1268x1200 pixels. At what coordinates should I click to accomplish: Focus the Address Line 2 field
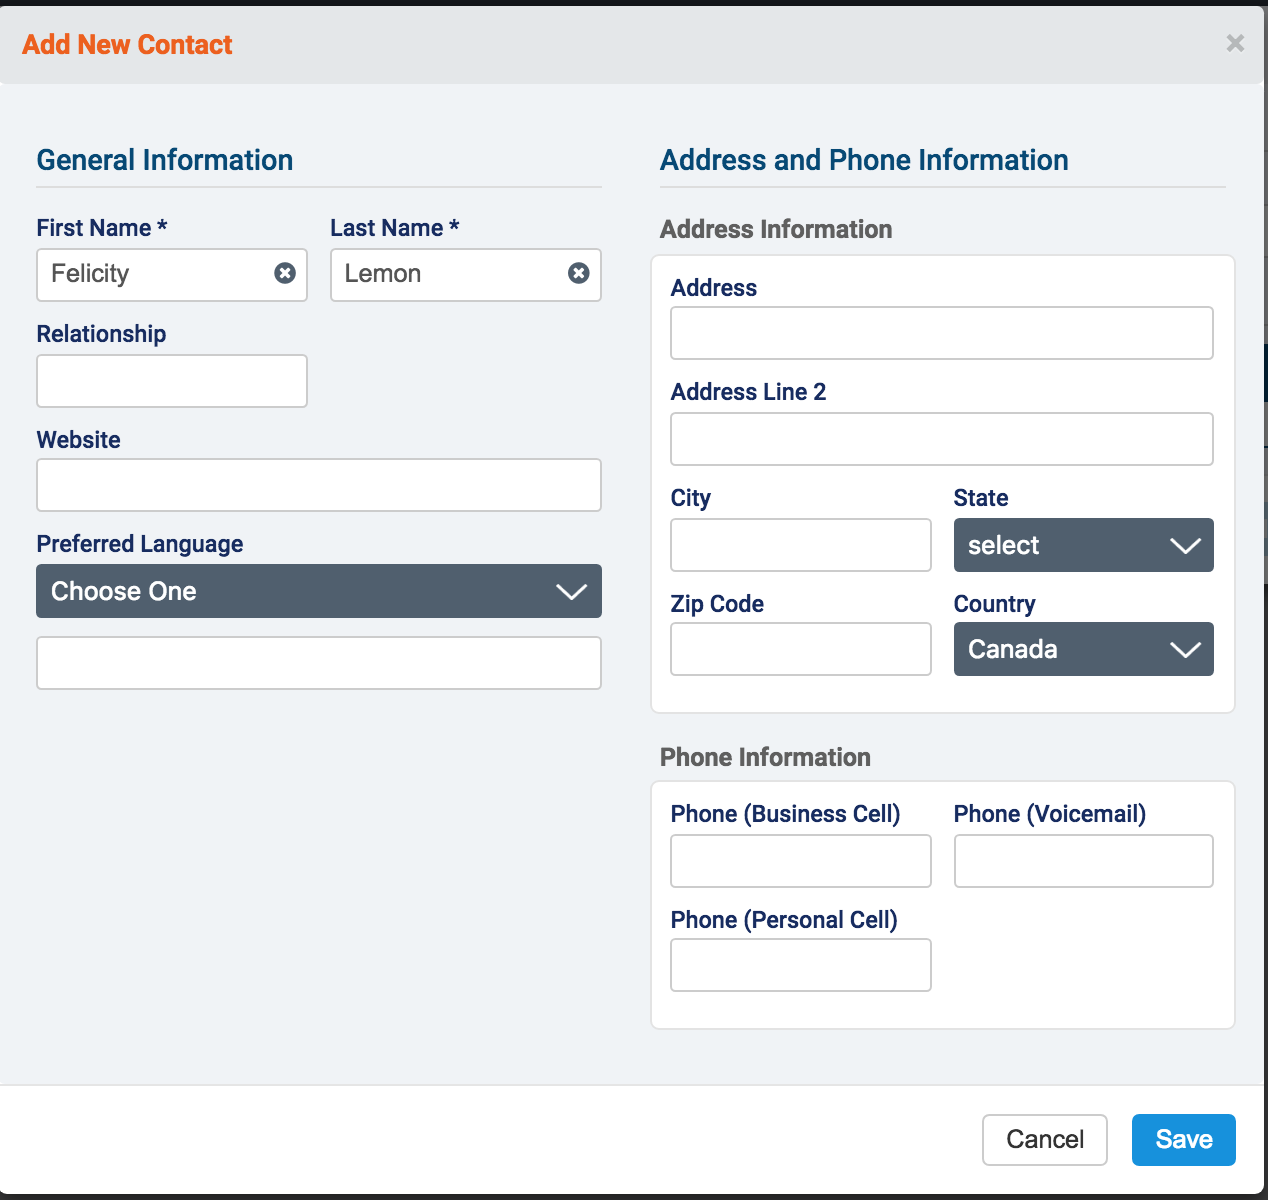pos(941,439)
